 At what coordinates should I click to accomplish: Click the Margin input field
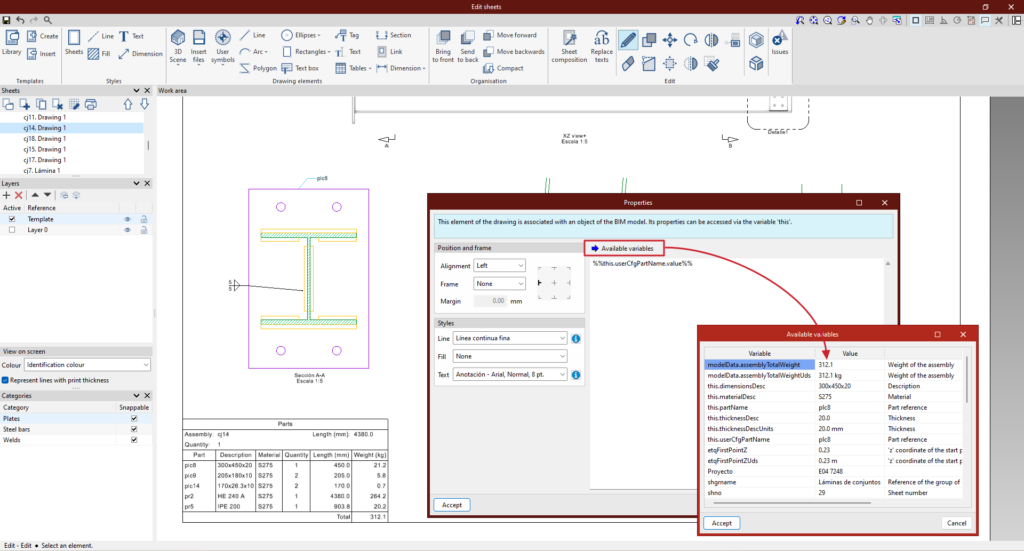pyautogui.click(x=490, y=300)
